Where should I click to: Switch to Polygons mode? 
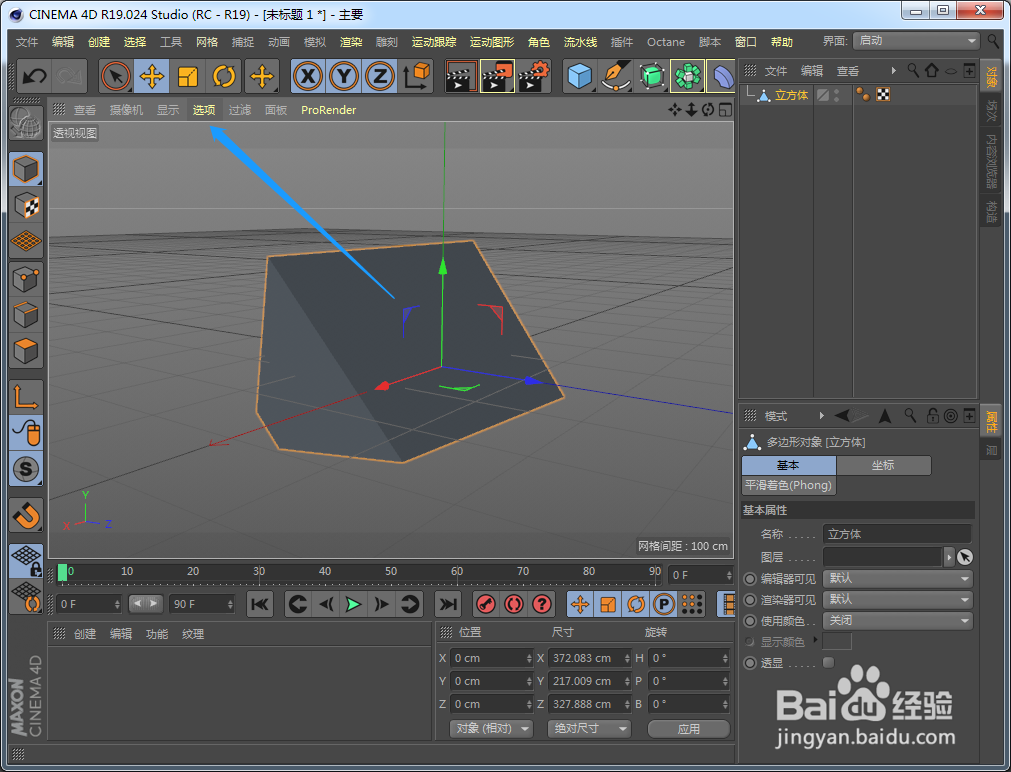click(26, 351)
